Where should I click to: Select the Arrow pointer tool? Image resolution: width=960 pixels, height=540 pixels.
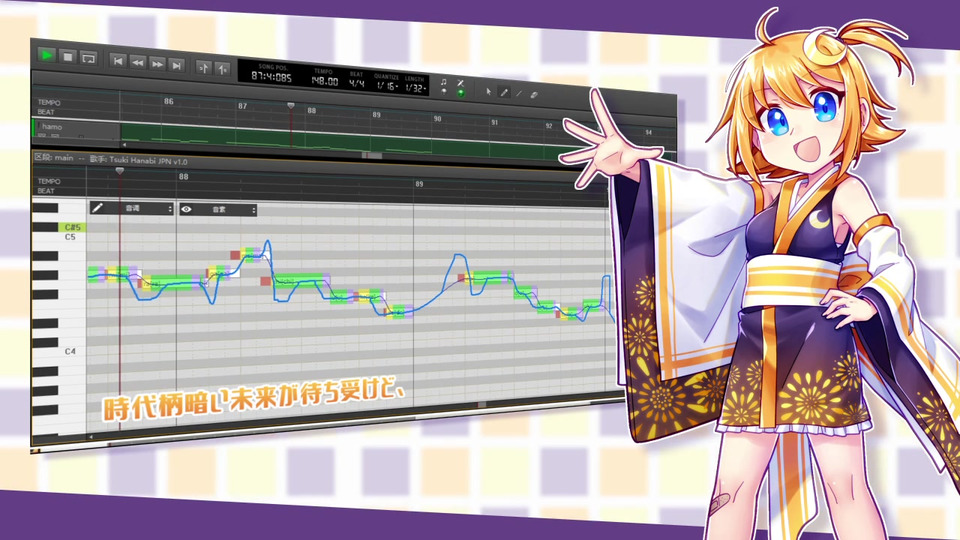pyautogui.click(x=489, y=92)
